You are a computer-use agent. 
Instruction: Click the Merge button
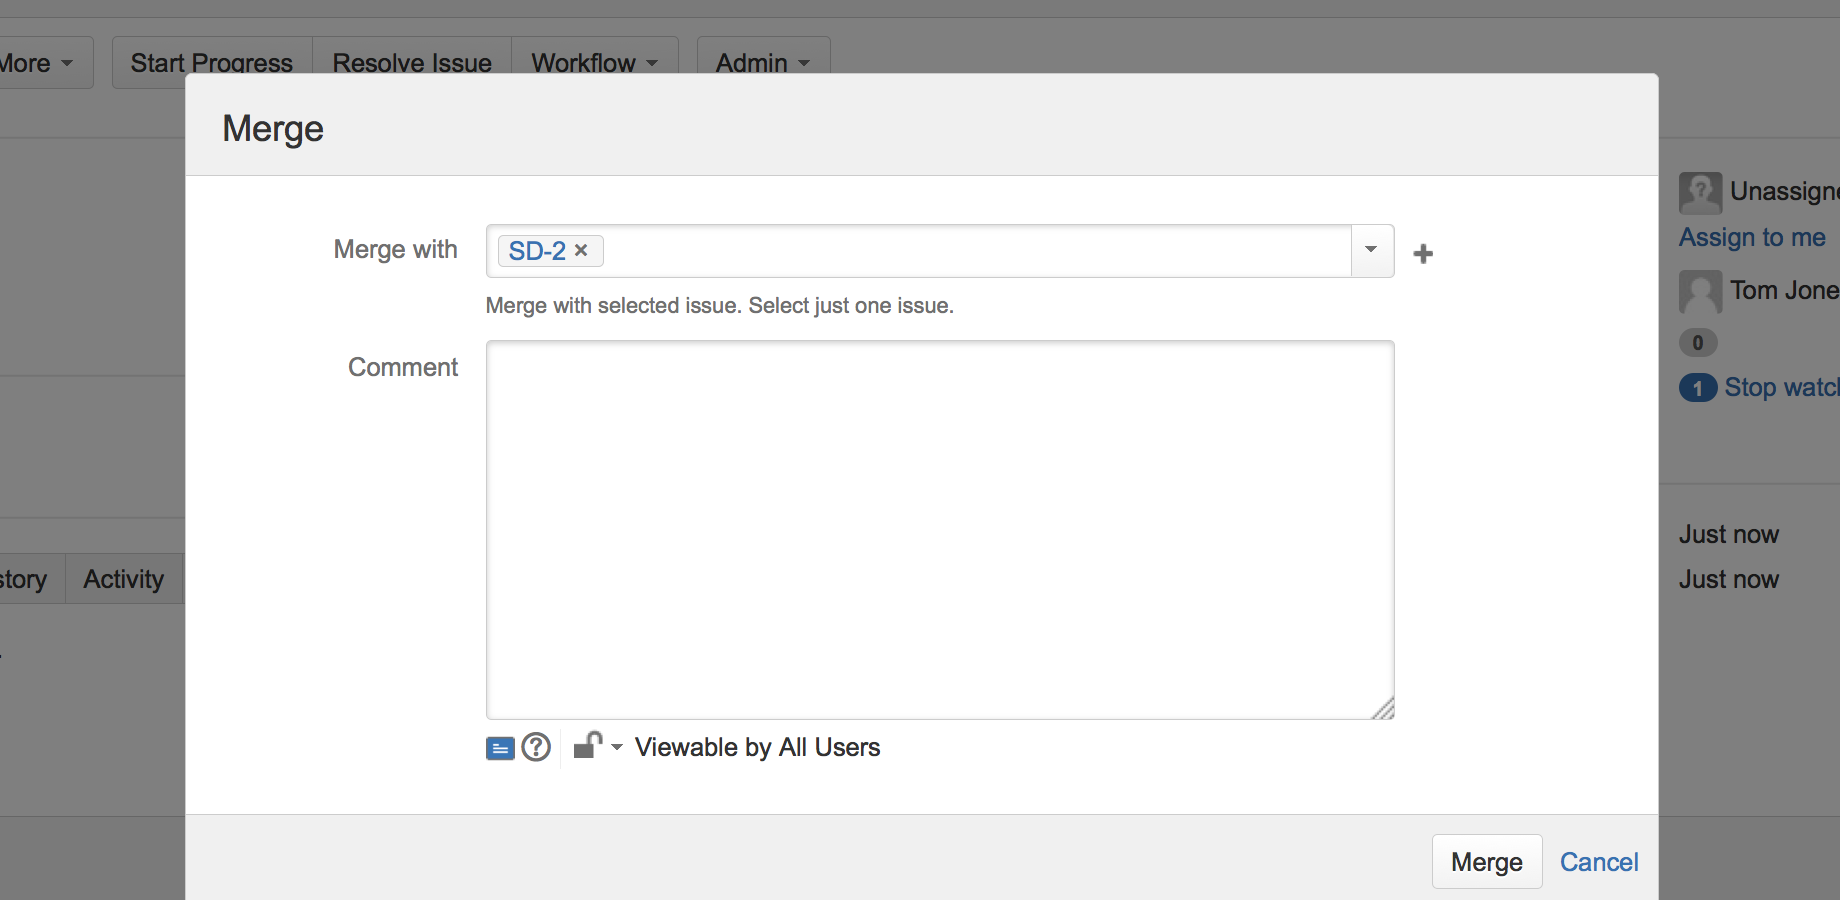pyautogui.click(x=1486, y=861)
